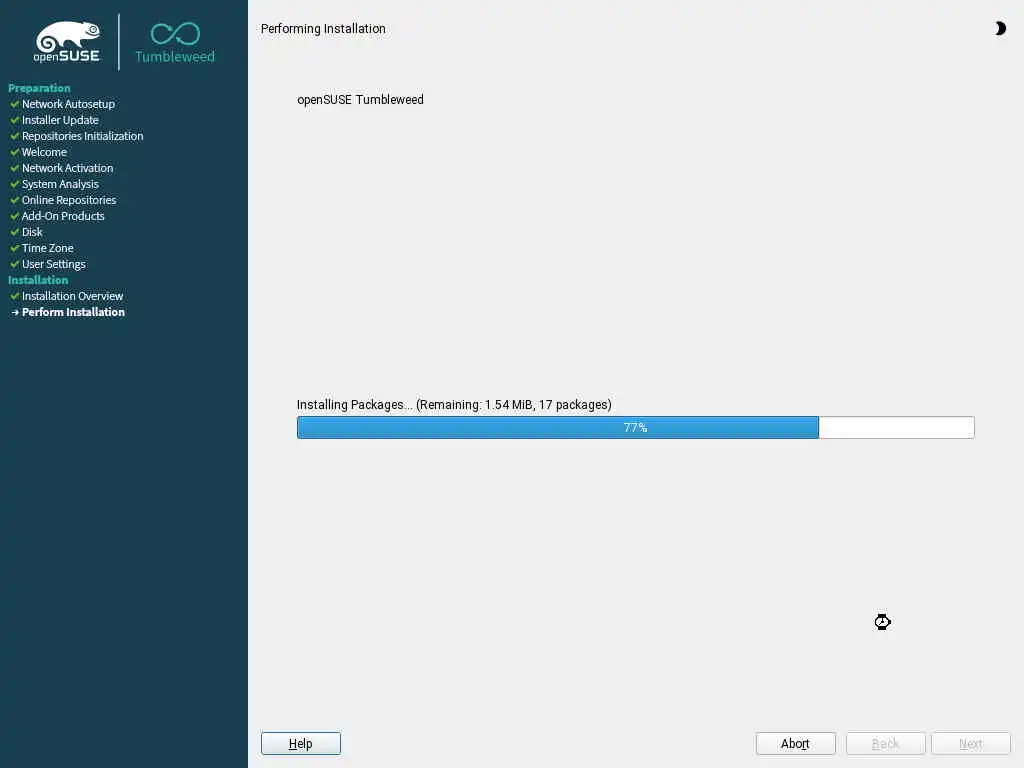
Task: Open the Help button
Action: pos(300,743)
